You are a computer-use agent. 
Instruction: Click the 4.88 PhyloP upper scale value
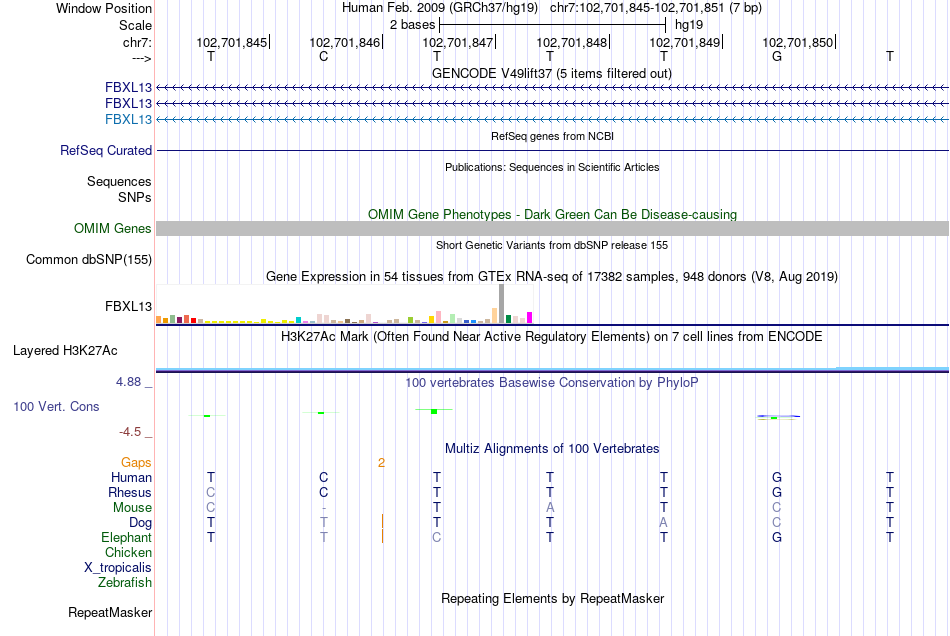coord(128,382)
